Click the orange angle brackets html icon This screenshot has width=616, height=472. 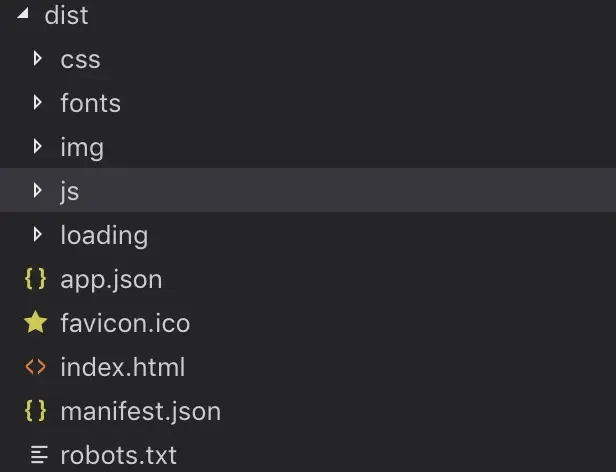pos(35,367)
